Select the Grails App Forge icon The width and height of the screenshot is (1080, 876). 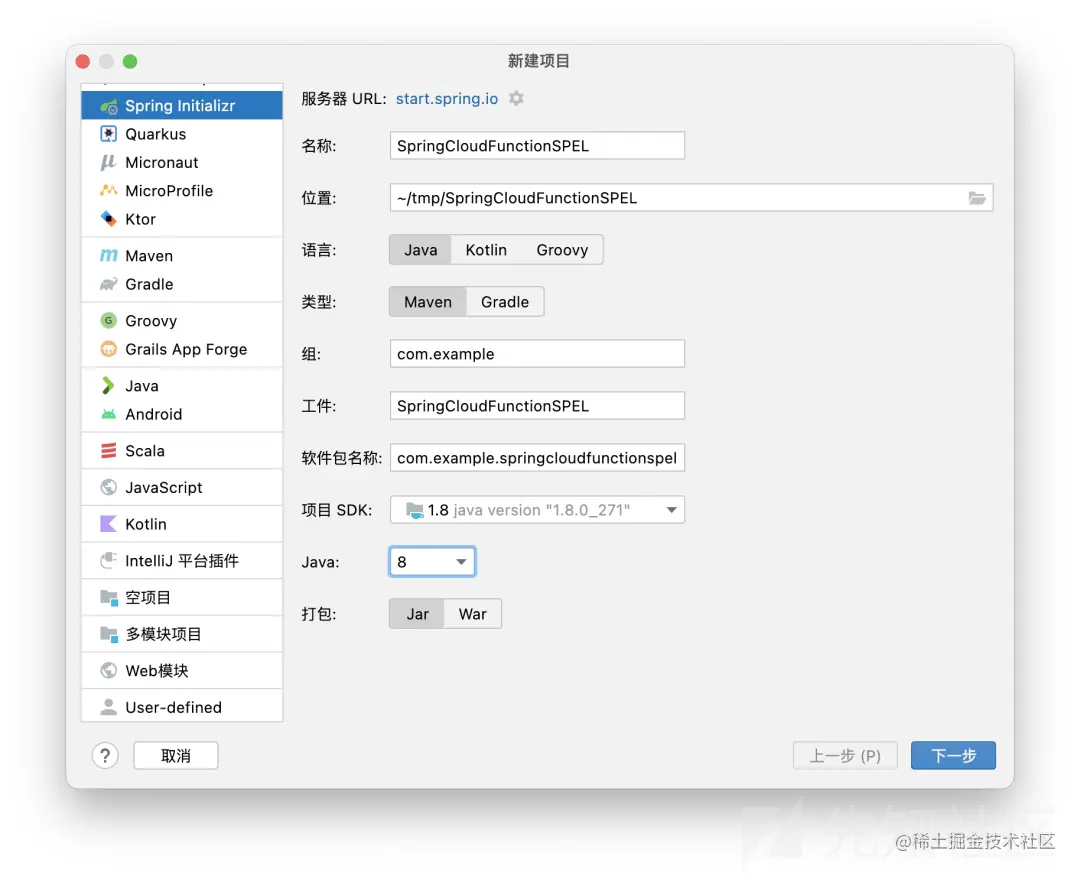pyautogui.click(x=109, y=349)
